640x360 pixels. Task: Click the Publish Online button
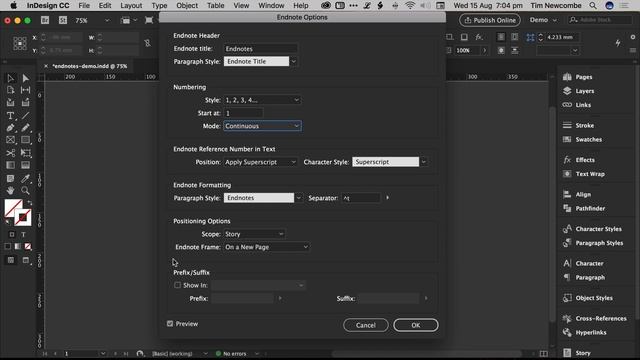[490, 20]
